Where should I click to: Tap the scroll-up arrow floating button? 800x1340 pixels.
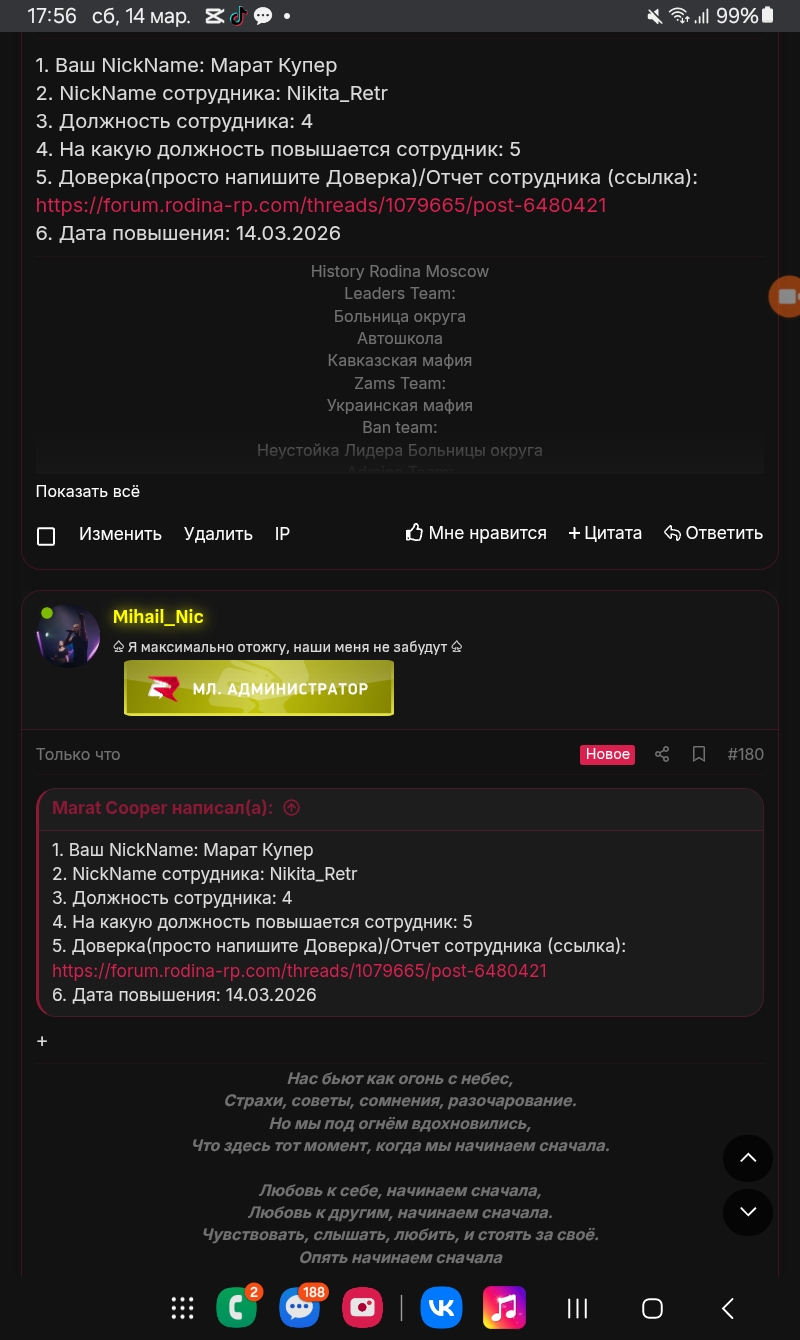pyautogui.click(x=748, y=1159)
